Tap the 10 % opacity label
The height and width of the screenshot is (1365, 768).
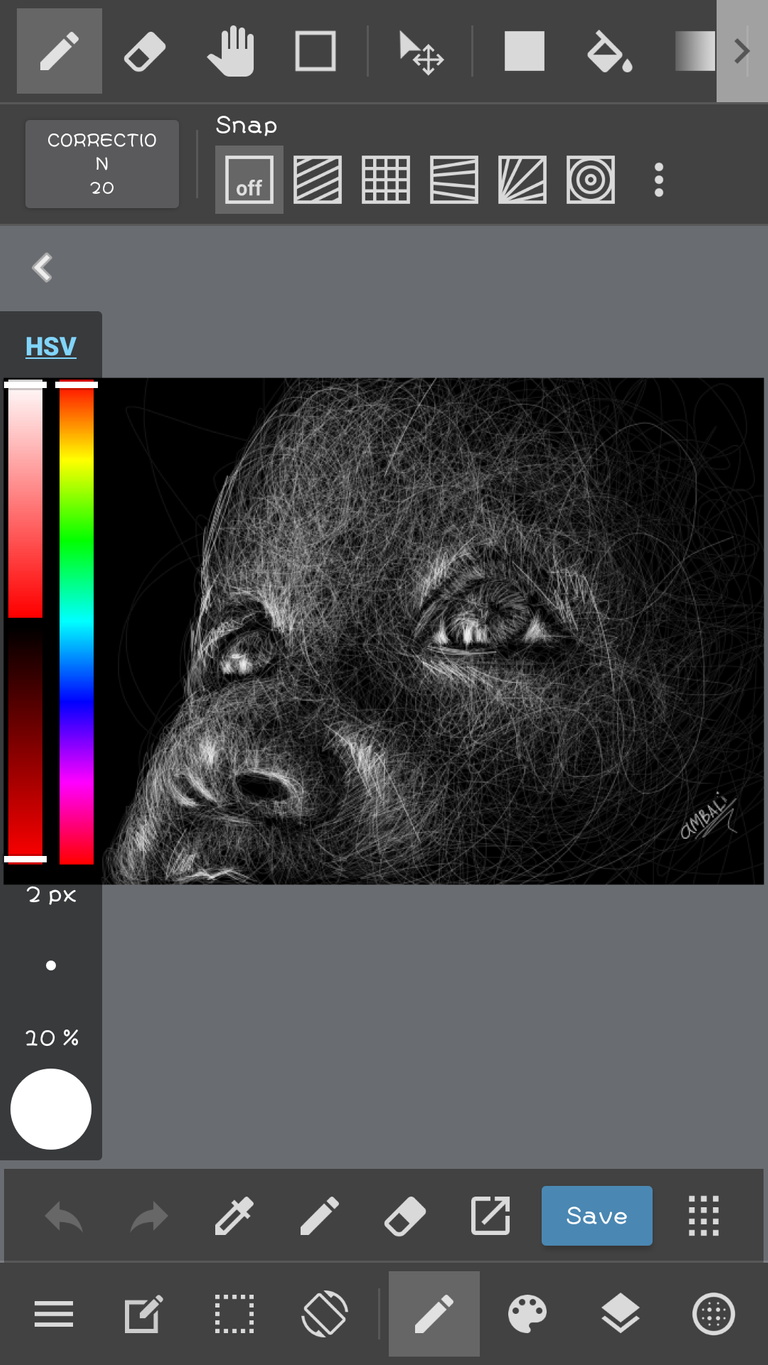click(52, 1038)
